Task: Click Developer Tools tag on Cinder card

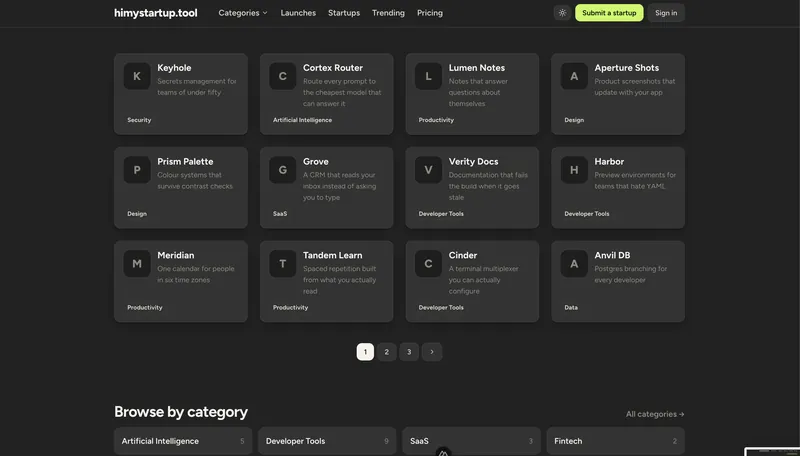Action: [x=441, y=308]
